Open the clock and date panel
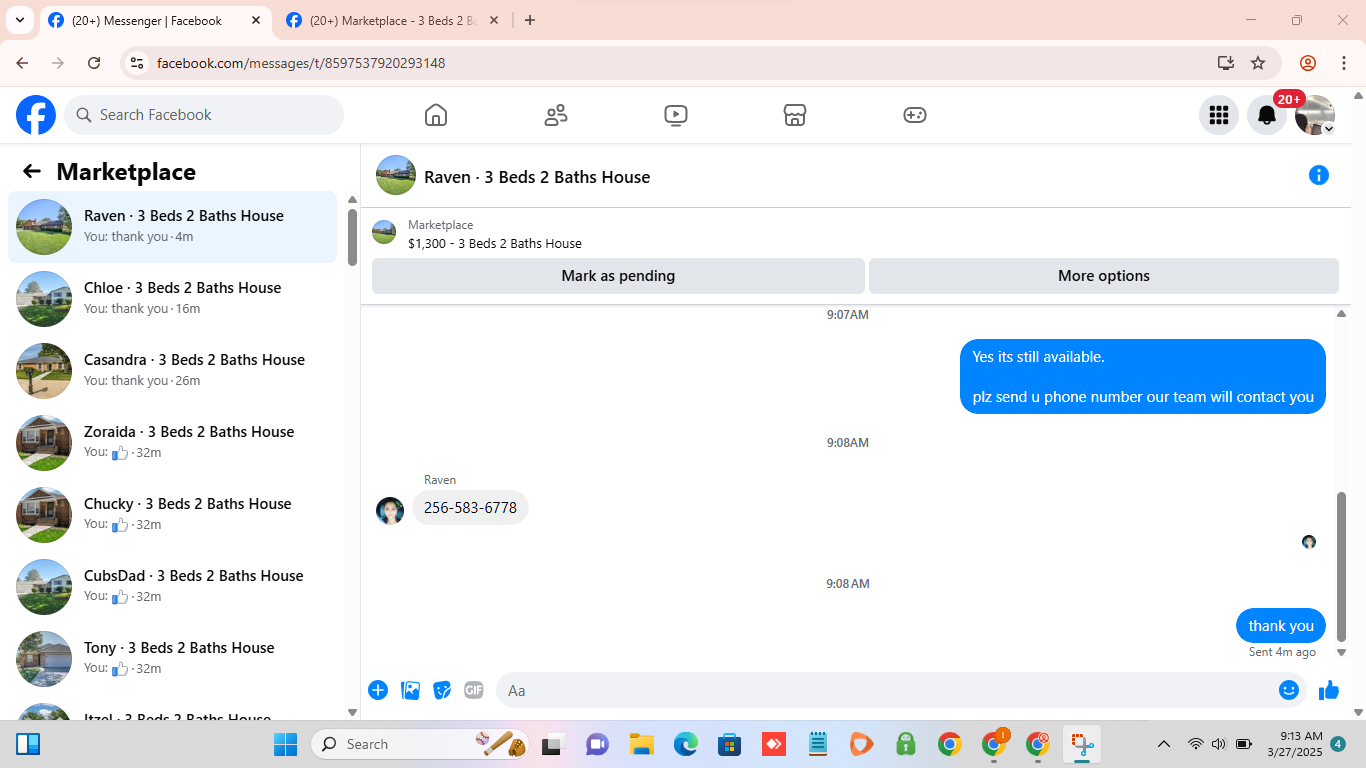Screen dimensions: 1366x768 click(x=1295, y=744)
